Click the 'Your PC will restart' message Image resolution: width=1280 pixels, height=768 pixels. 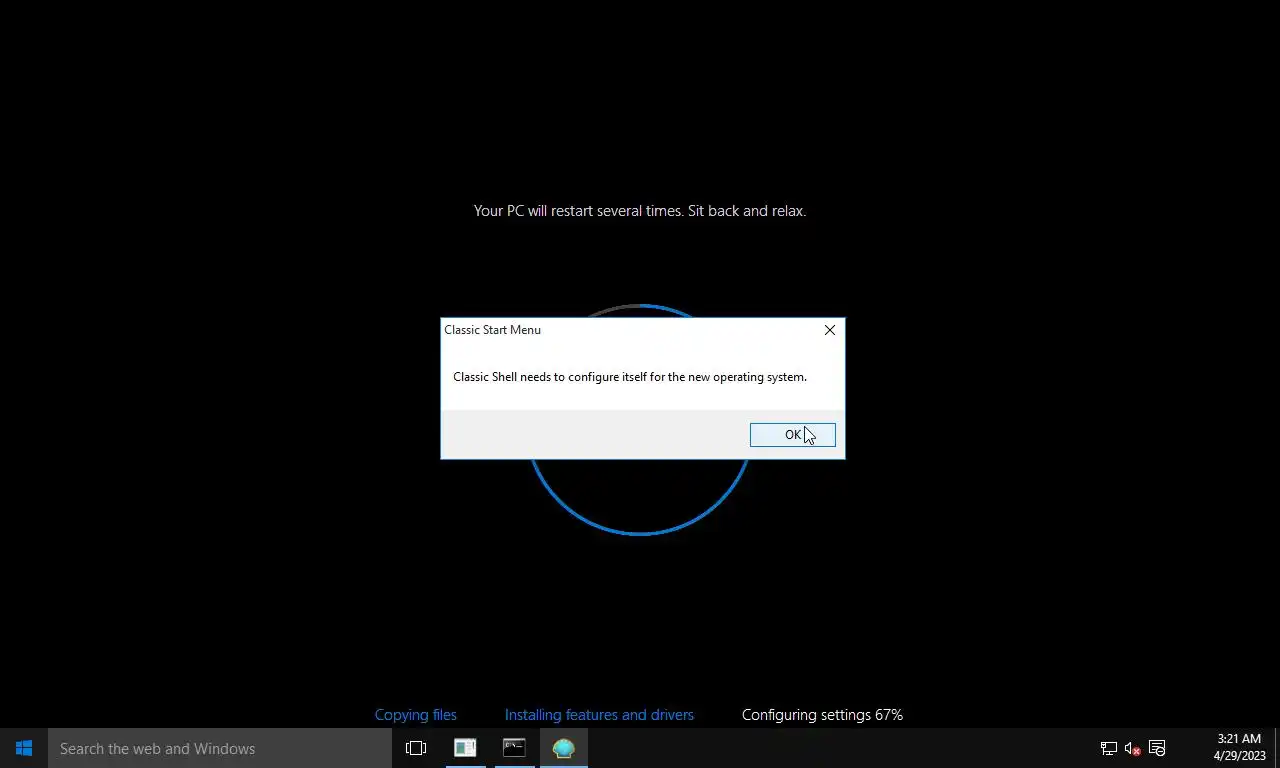pos(640,211)
